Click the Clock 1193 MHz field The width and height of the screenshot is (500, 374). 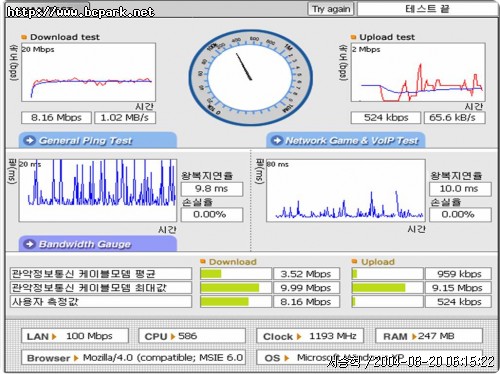[x=310, y=336]
